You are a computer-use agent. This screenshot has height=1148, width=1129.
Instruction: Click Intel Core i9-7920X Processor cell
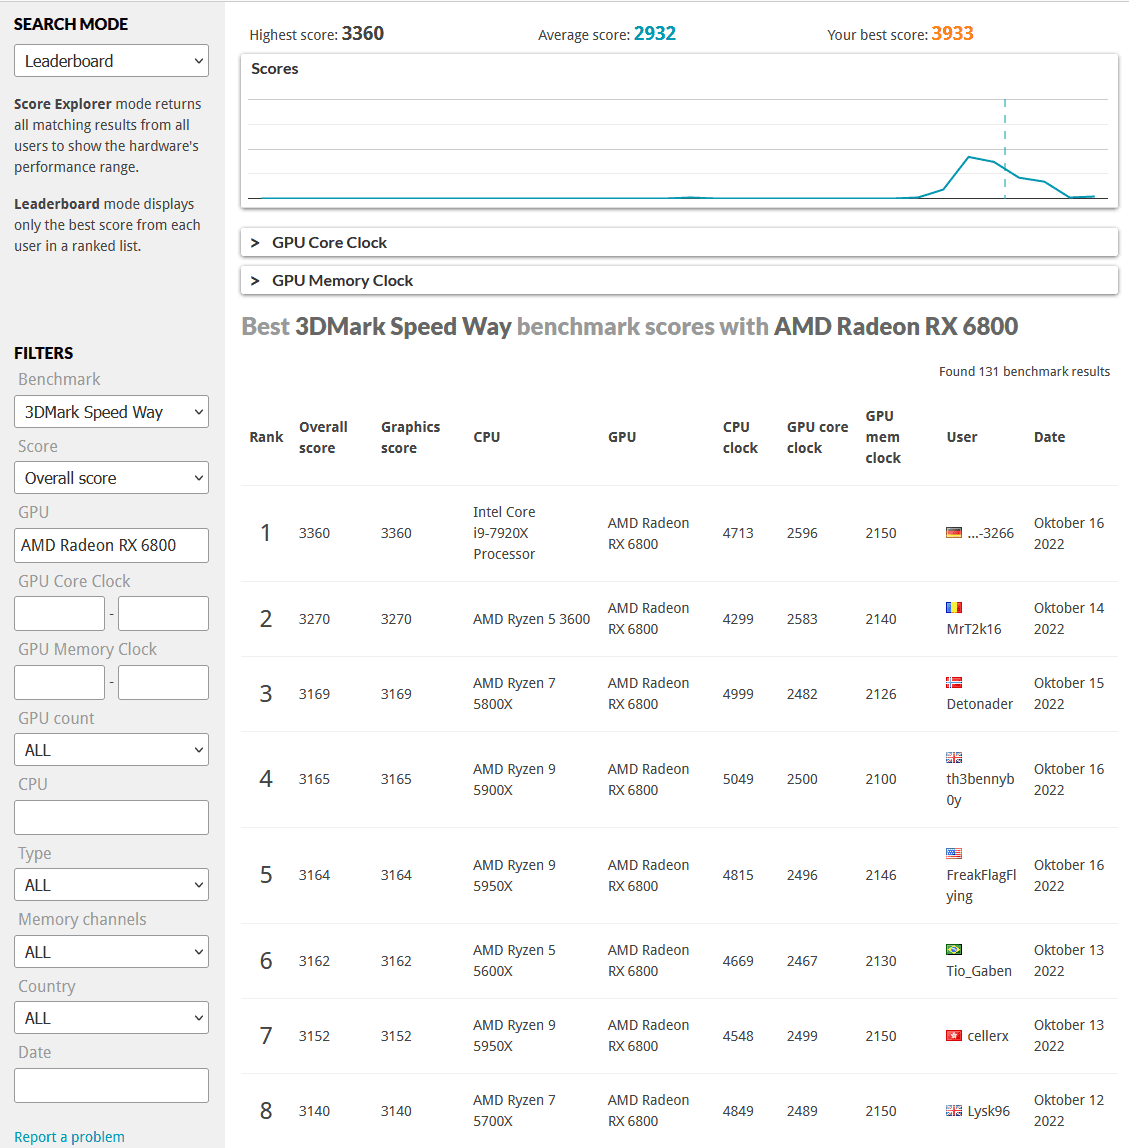pyautogui.click(x=504, y=533)
